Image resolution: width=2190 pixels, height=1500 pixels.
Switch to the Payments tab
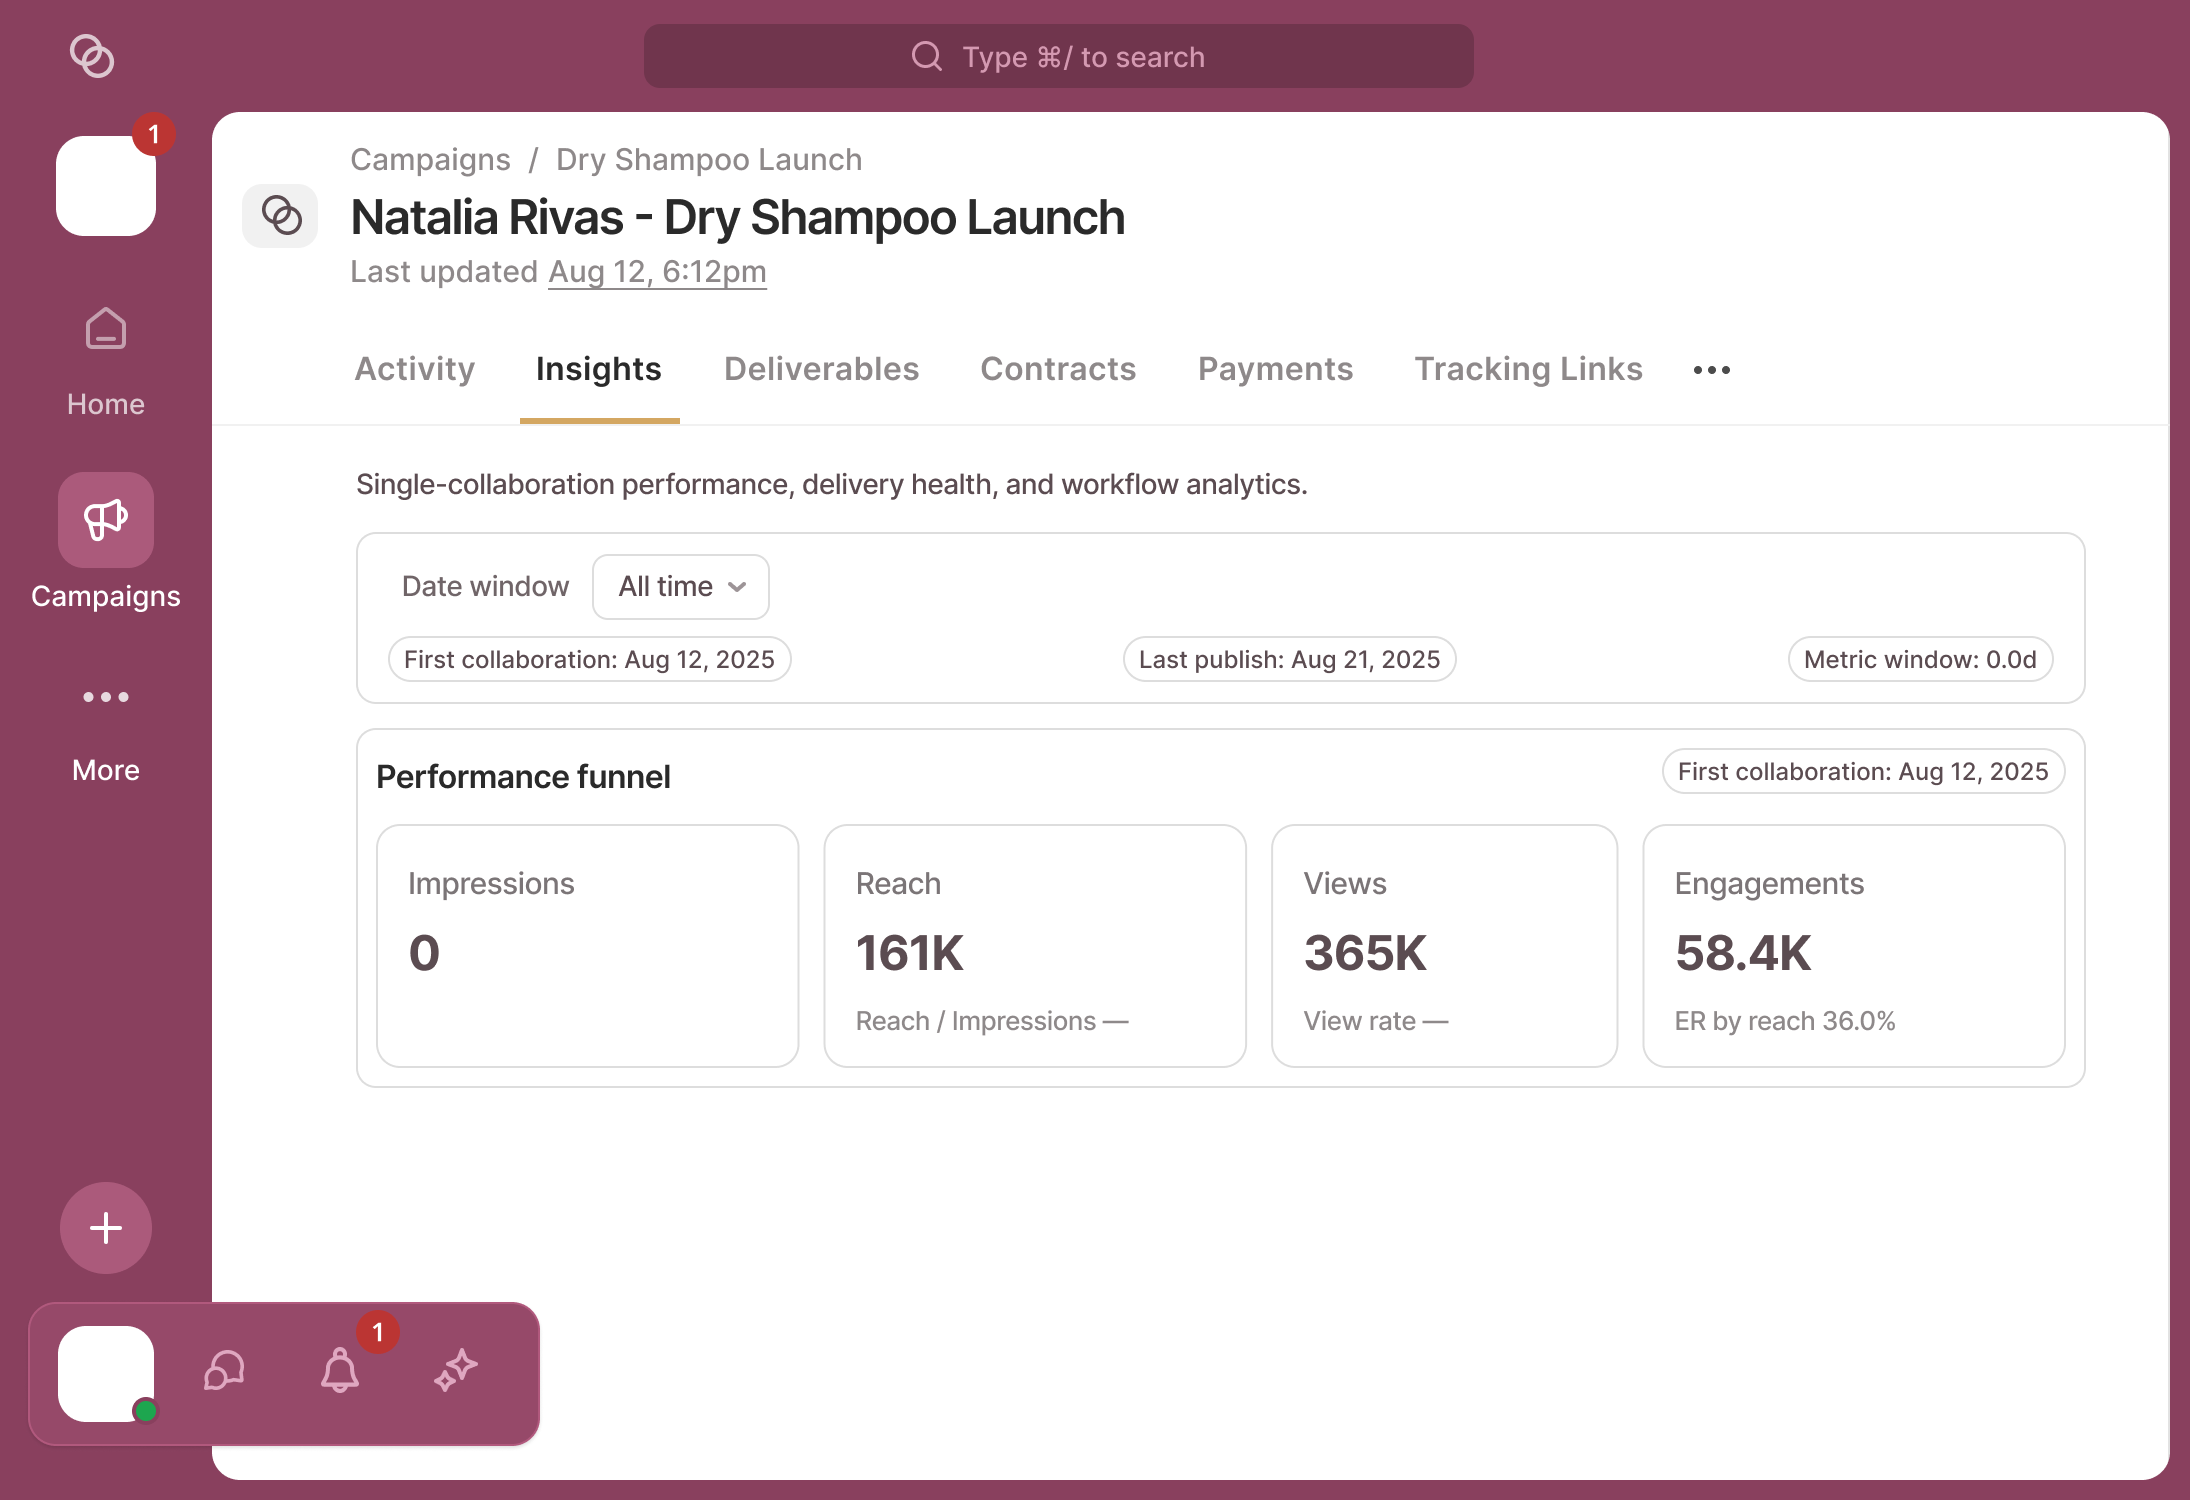coord(1275,369)
